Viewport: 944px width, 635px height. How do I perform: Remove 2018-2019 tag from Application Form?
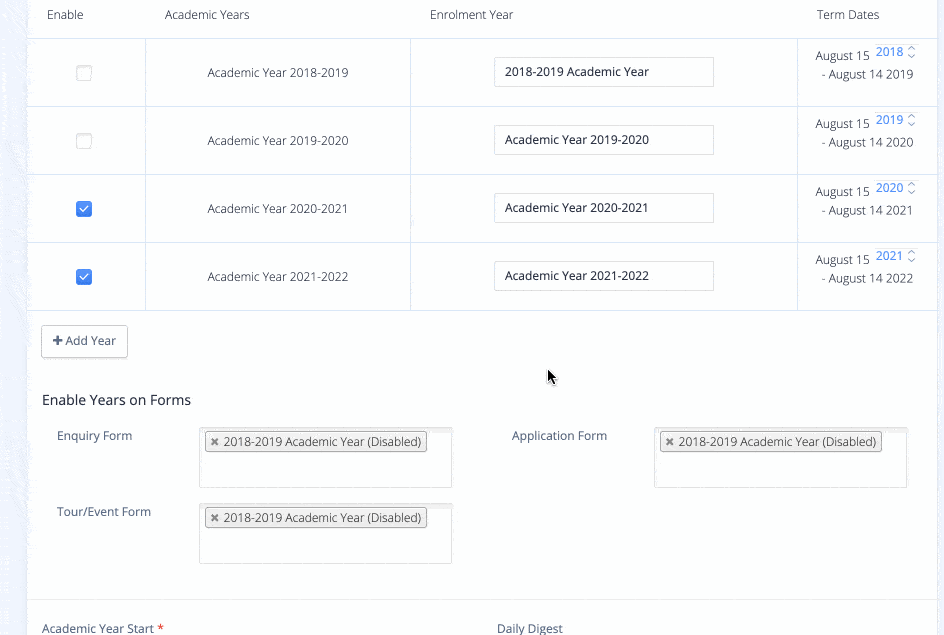(669, 442)
